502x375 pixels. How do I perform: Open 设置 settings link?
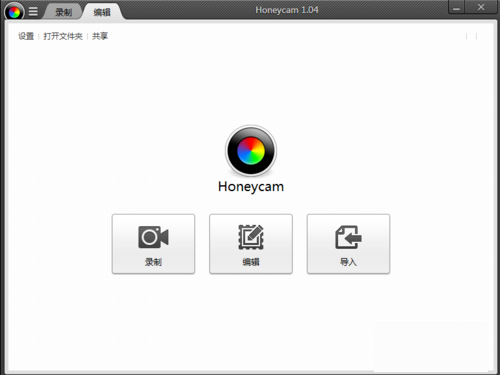click(x=26, y=36)
